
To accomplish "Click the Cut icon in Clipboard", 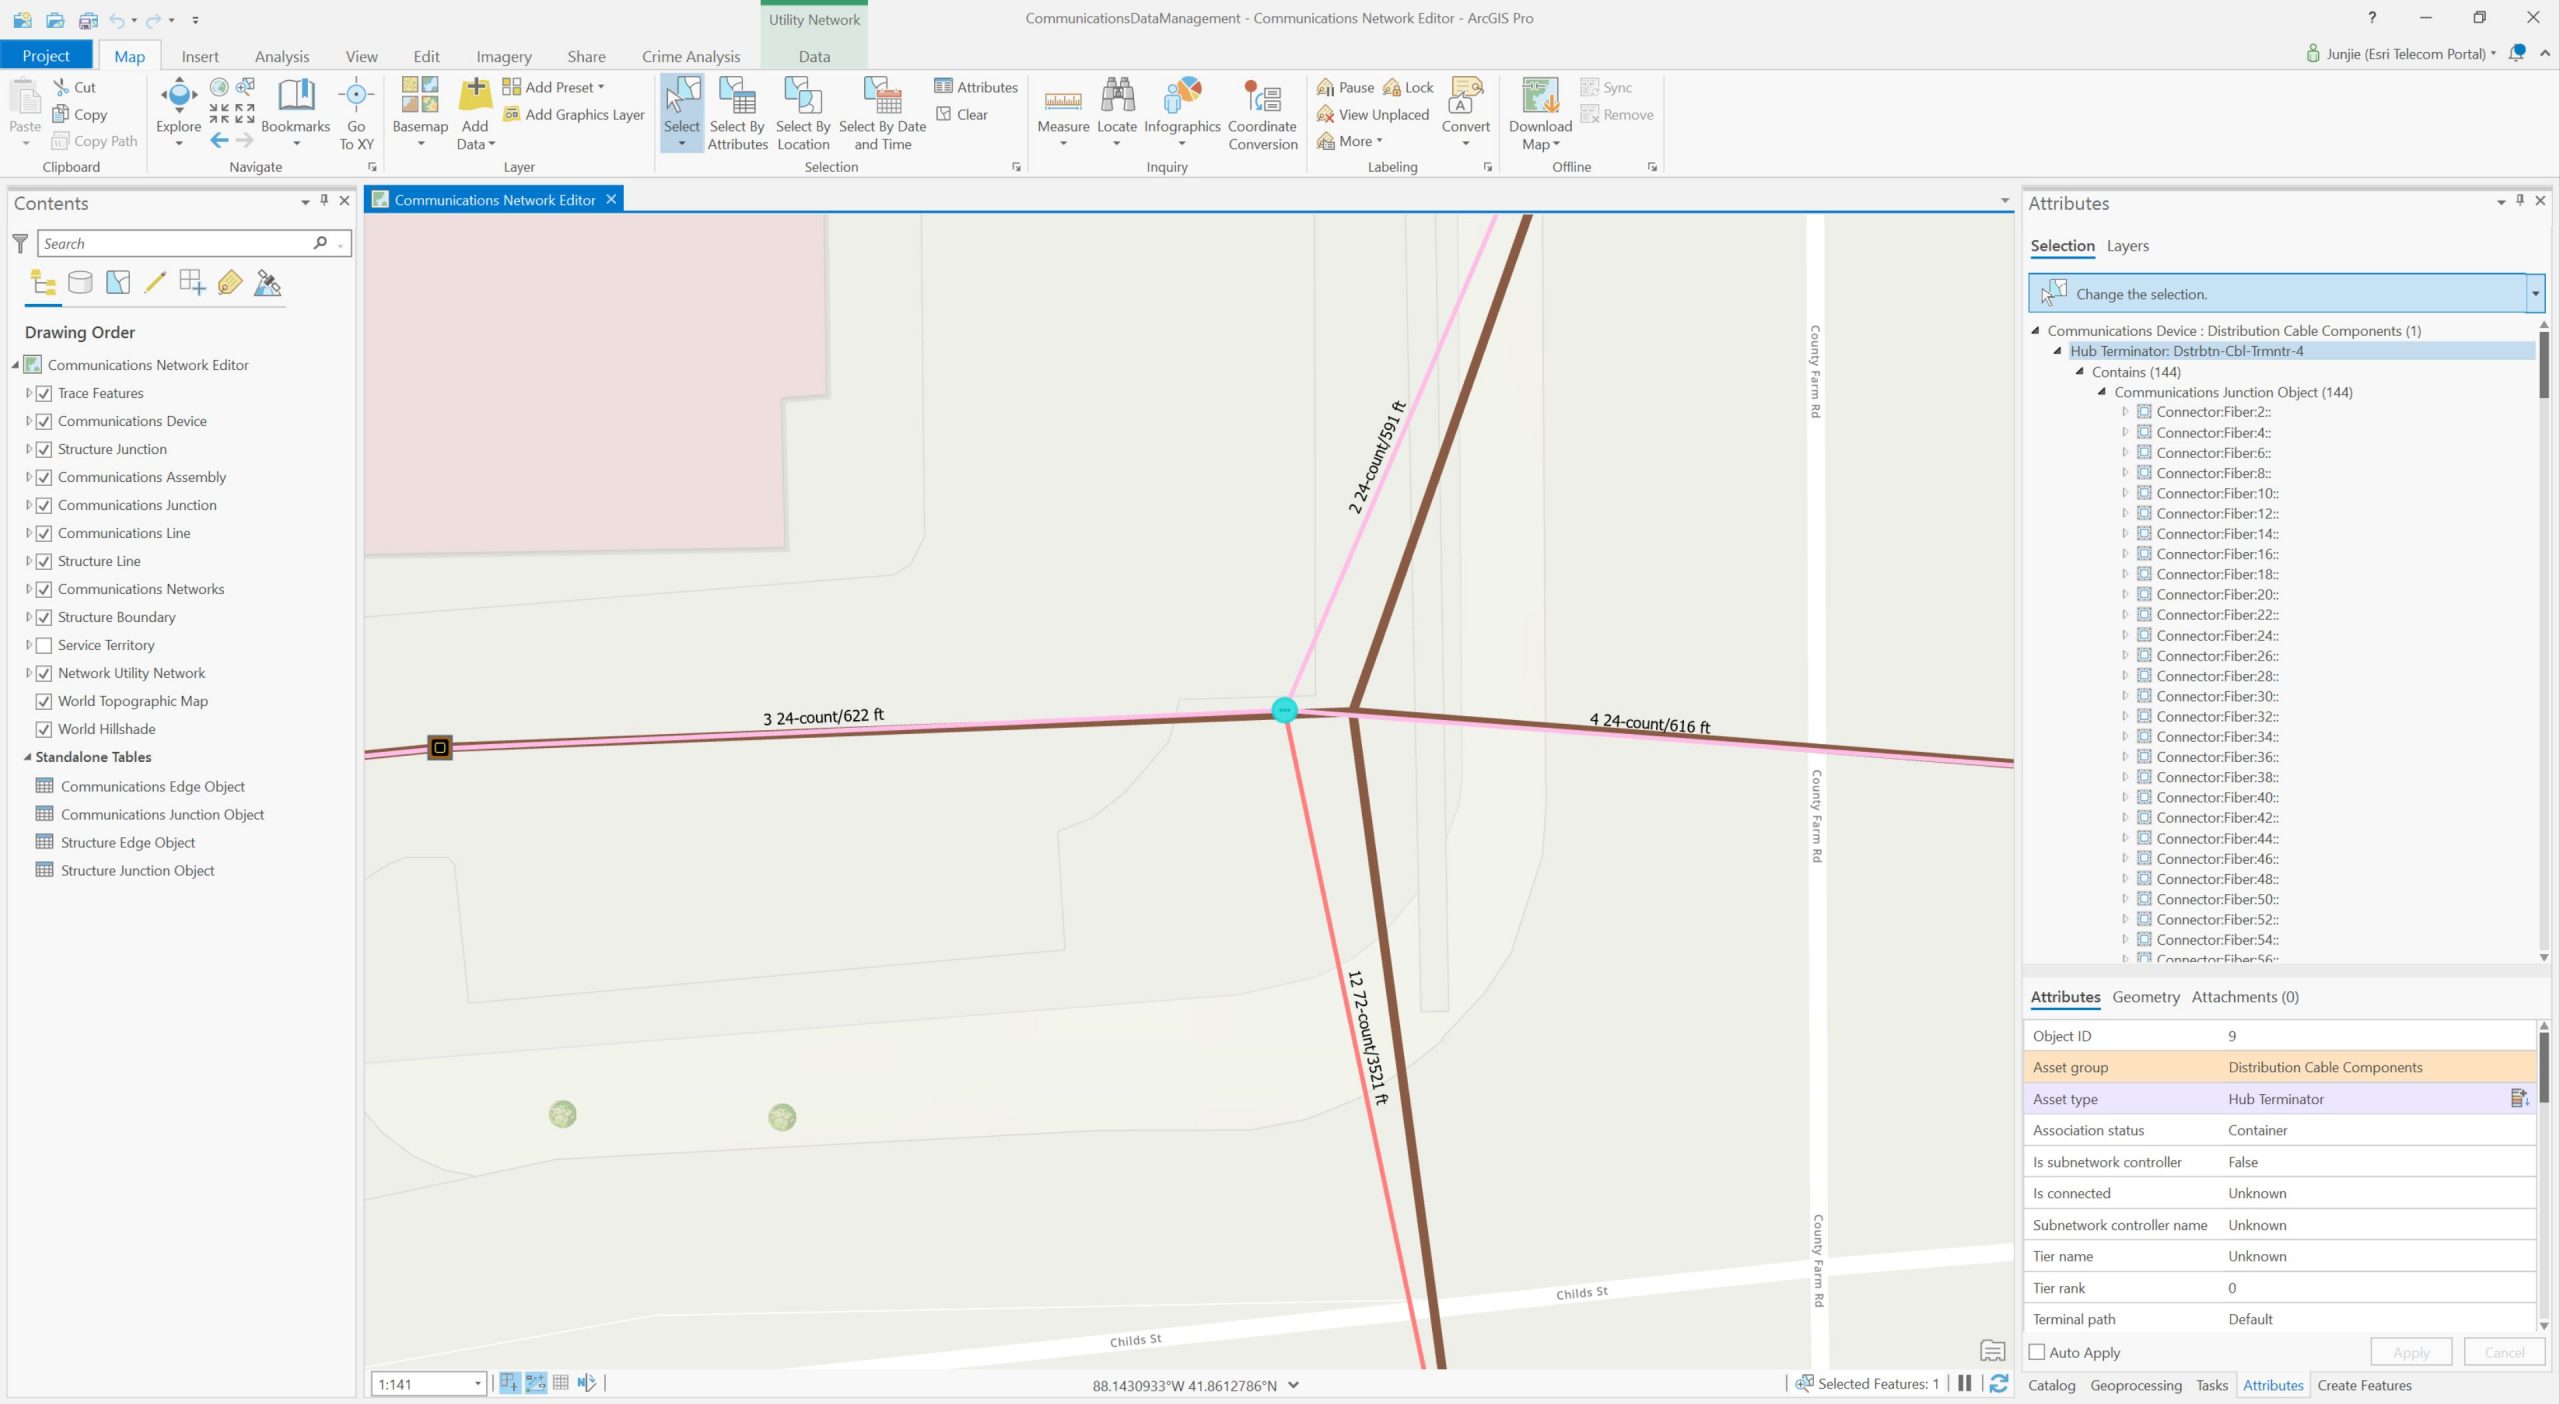I will pyautogui.click(x=62, y=87).
